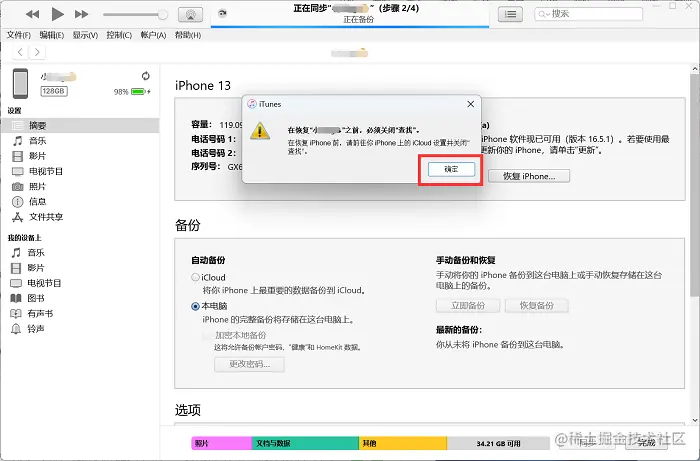
Task: Click the iPhone 13 heading
Action: tap(203, 85)
